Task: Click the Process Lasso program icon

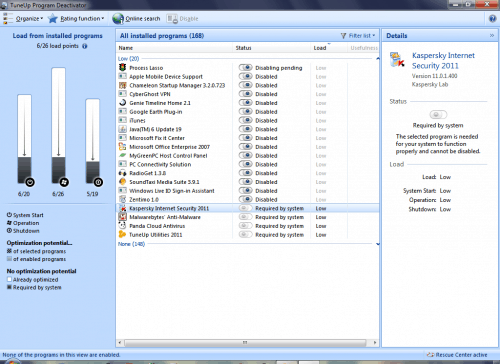Action: (x=122, y=68)
